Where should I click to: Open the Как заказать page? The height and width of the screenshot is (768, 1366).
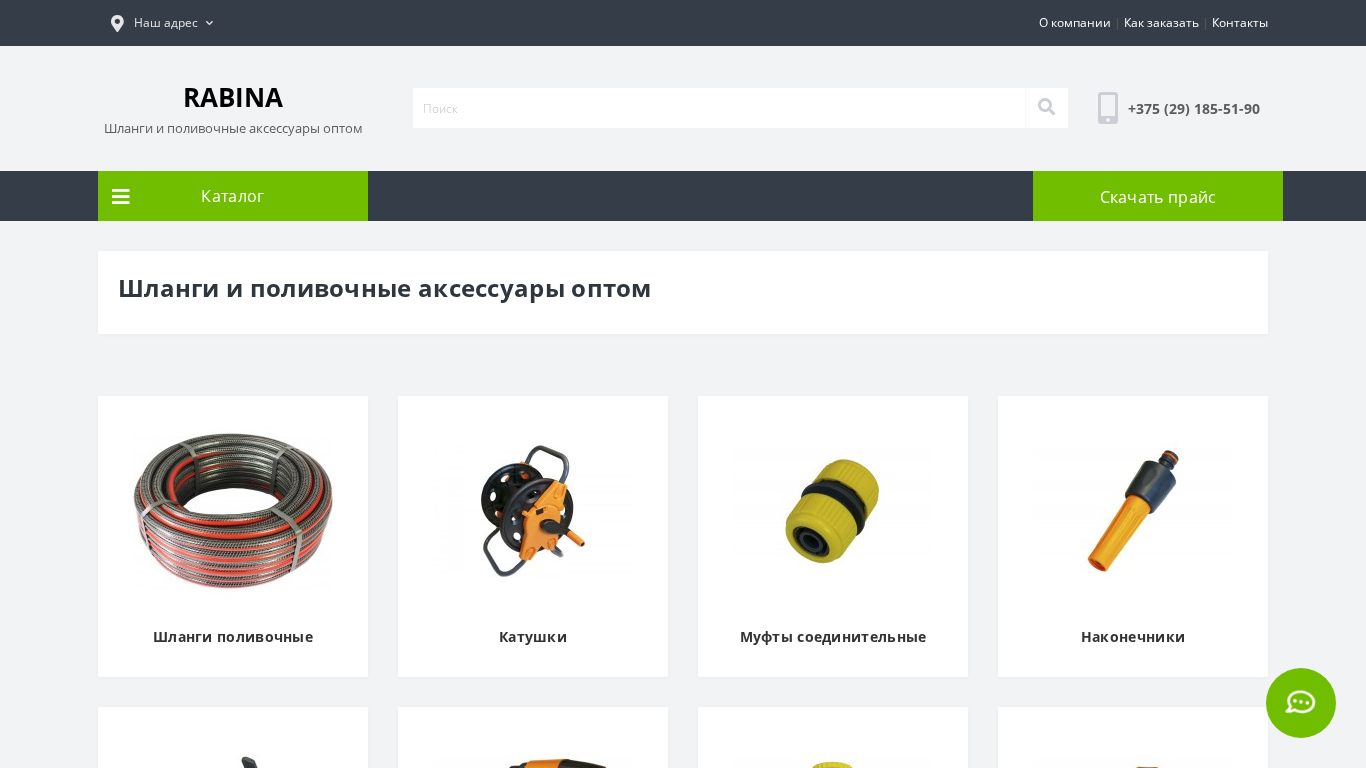[x=1161, y=23]
